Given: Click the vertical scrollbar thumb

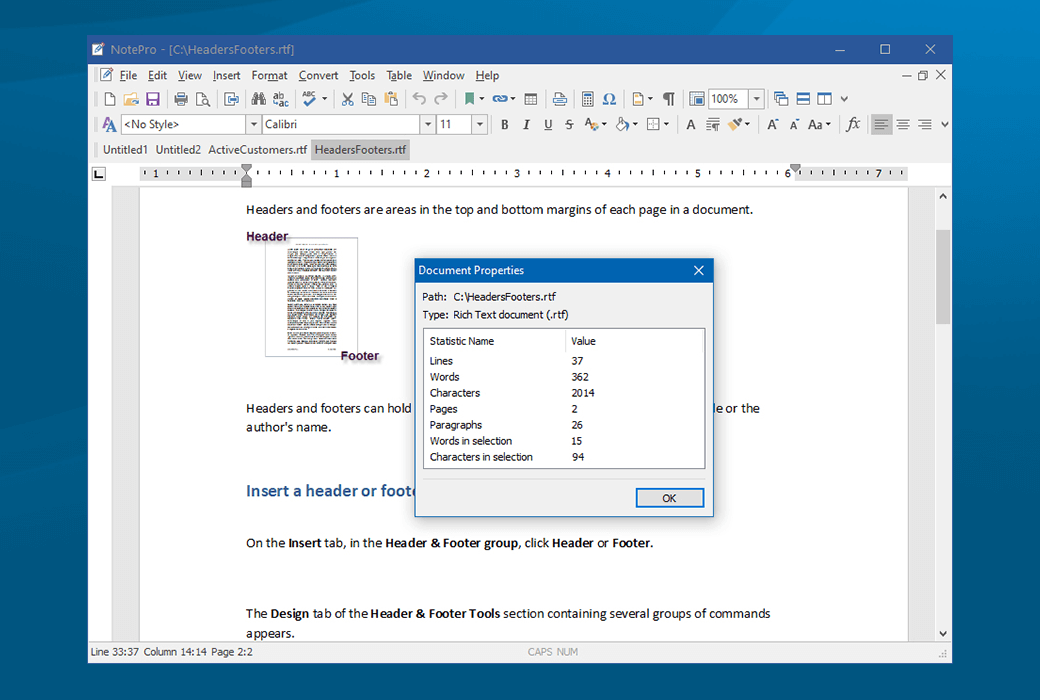Looking at the screenshot, I should click(x=943, y=277).
